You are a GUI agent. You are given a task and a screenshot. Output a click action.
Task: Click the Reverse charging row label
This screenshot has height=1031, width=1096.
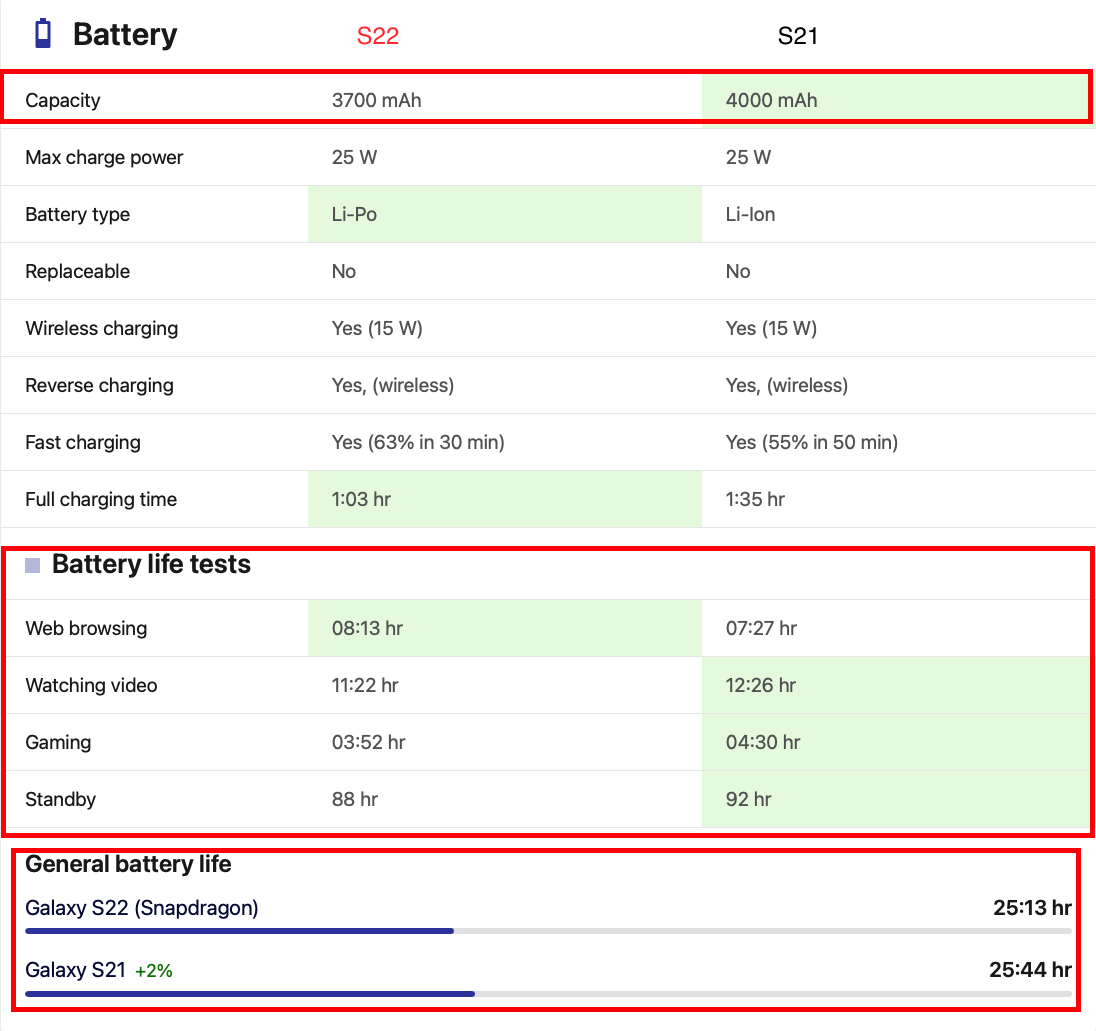(x=99, y=386)
